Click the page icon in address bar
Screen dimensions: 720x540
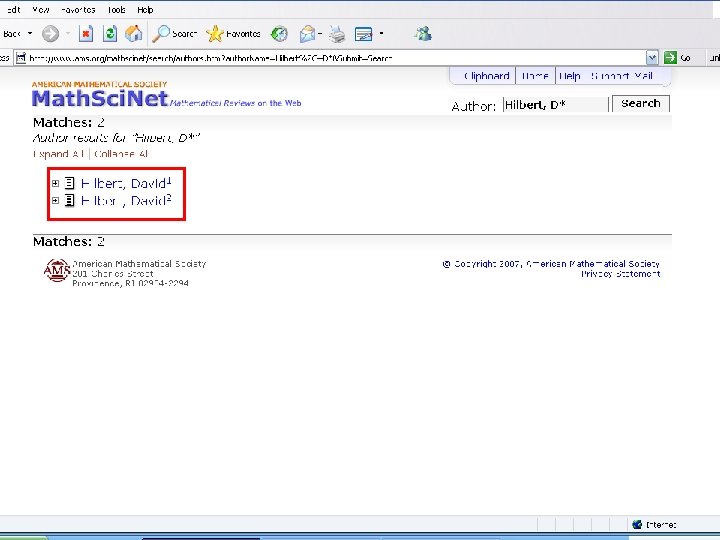click(x=21, y=58)
